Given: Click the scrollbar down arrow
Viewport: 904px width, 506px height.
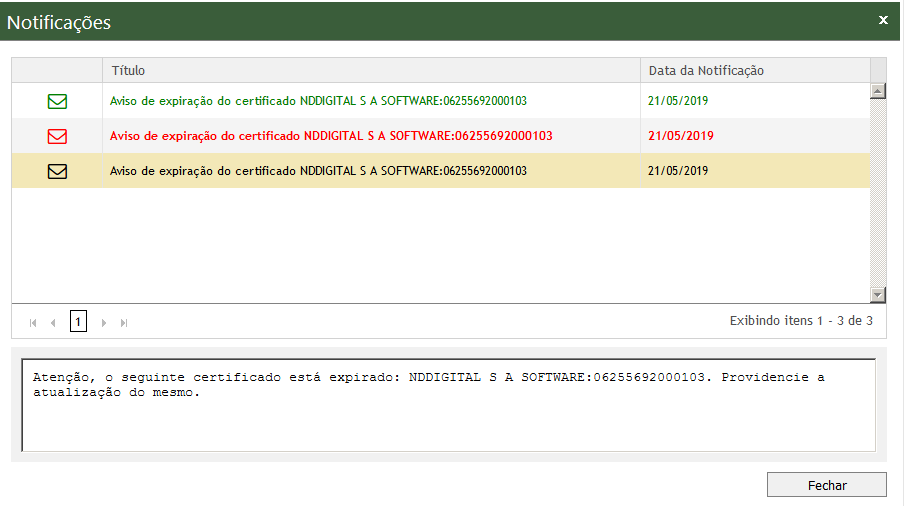Looking at the screenshot, I should [x=877, y=295].
